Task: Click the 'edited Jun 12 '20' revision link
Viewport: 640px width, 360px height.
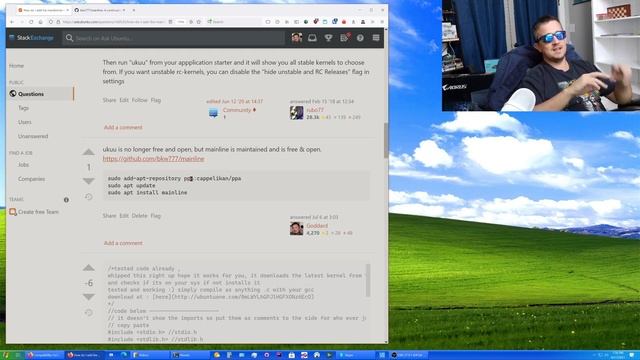Action: click(234, 101)
